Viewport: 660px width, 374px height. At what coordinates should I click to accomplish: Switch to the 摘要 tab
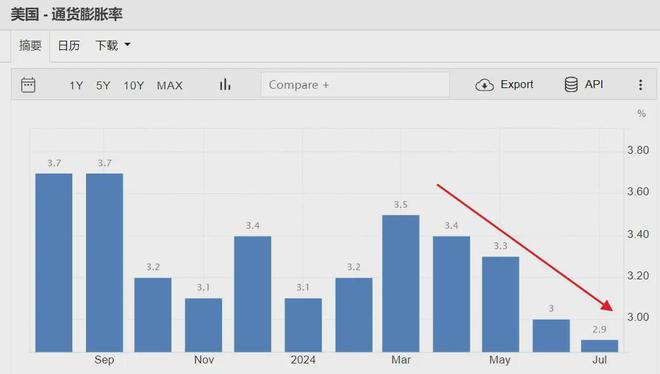click(30, 45)
